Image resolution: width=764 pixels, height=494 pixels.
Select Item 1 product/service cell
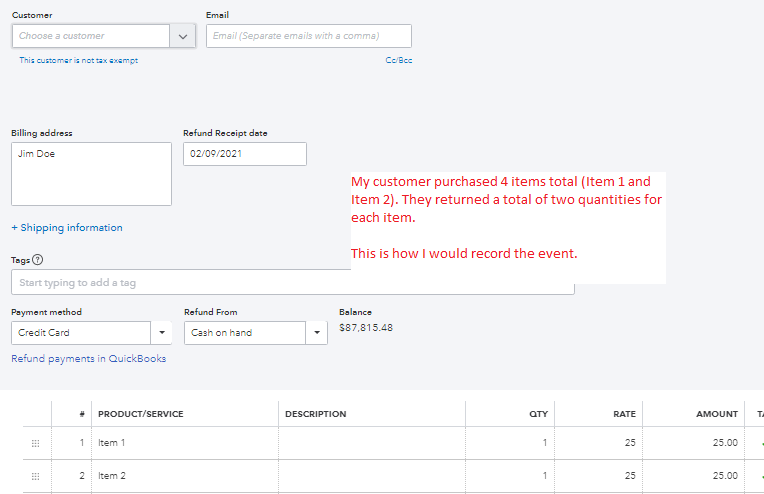click(x=185, y=443)
